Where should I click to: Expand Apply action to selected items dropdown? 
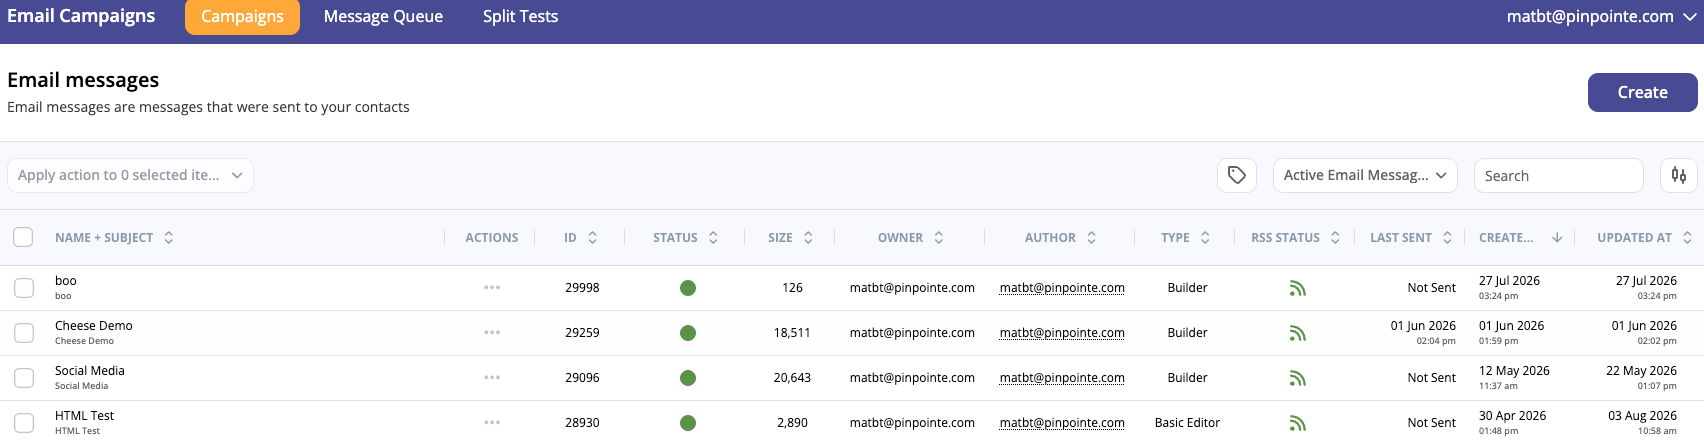tap(130, 175)
